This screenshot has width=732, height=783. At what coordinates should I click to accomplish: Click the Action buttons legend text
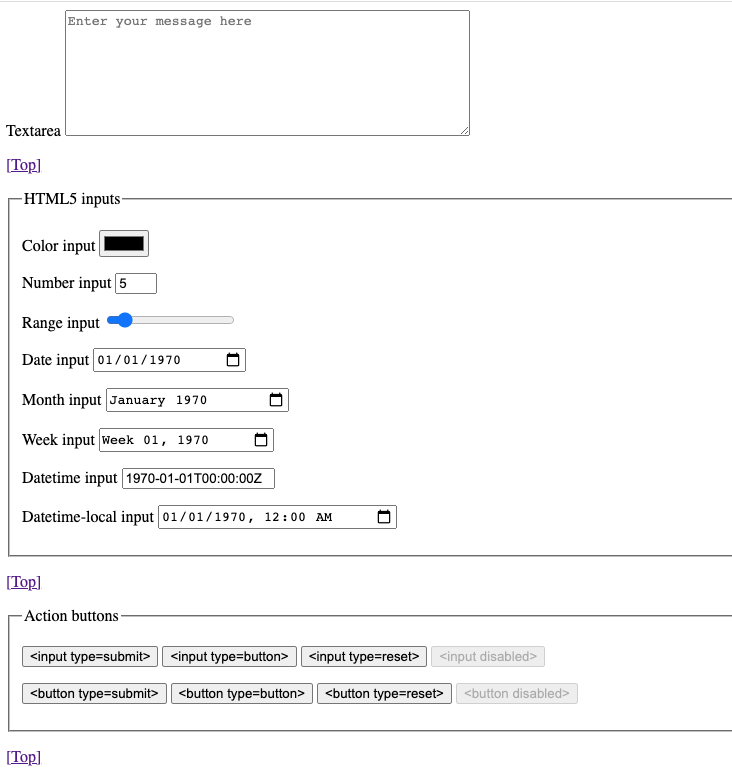[x=71, y=616]
